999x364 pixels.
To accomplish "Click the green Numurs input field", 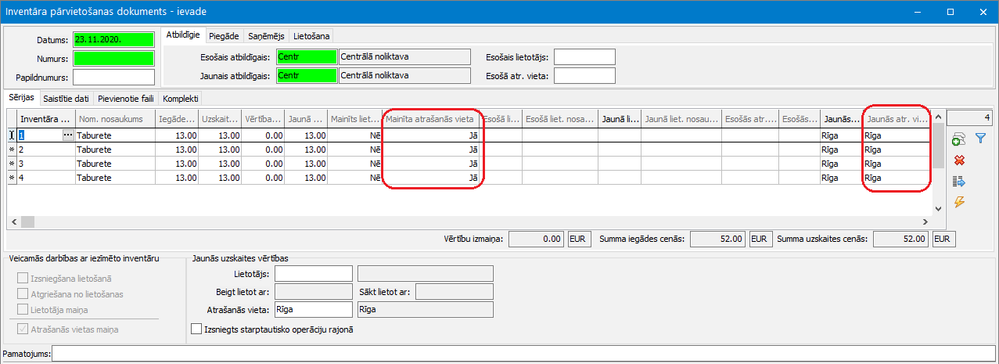I will (x=114, y=58).
